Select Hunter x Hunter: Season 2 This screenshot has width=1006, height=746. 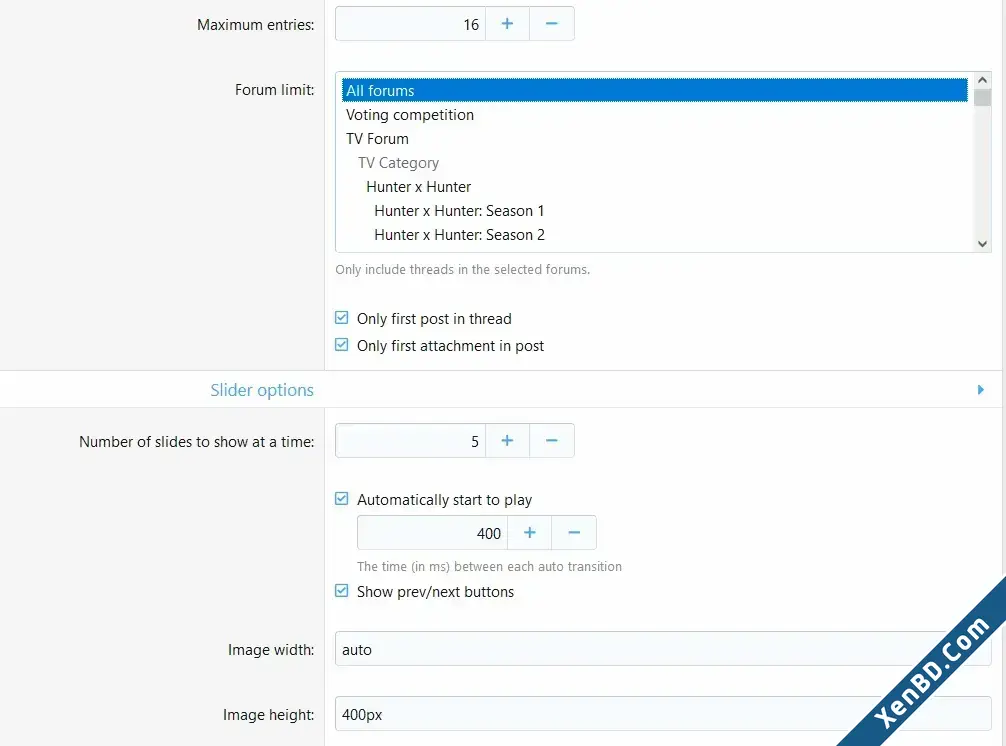(654, 235)
